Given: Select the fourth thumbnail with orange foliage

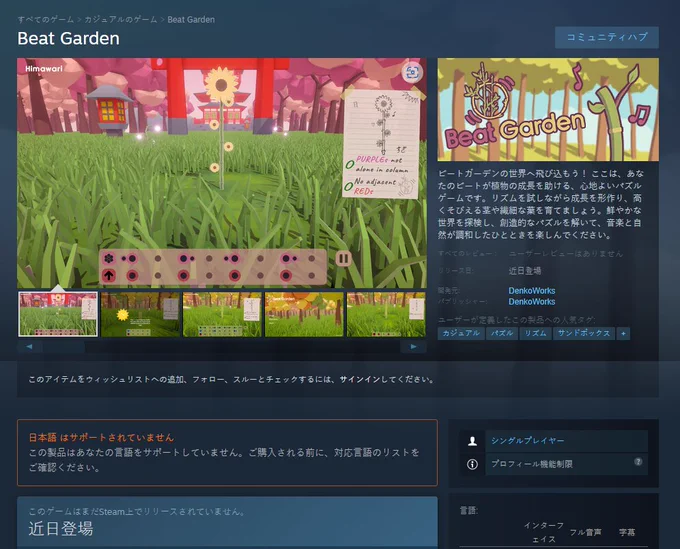Looking at the screenshot, I should coord(304,314).
